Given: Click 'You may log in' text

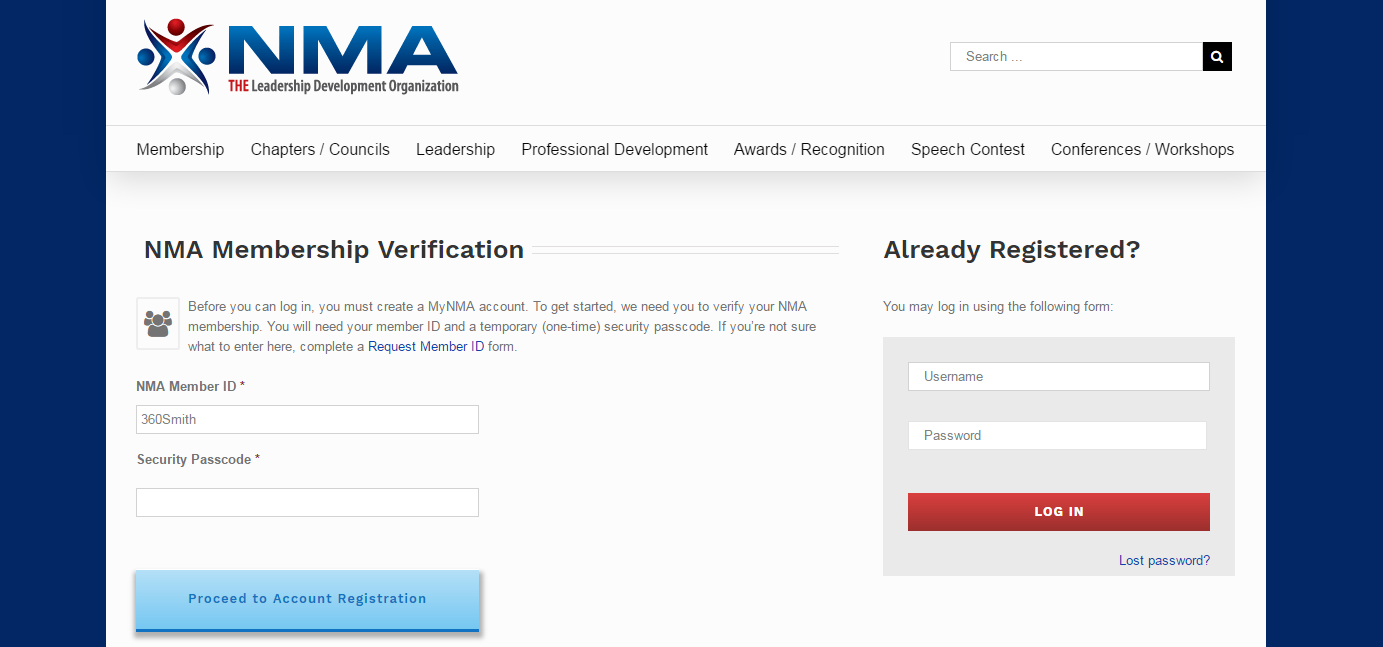Looking at the screenshot, I should tap(998, 307).
